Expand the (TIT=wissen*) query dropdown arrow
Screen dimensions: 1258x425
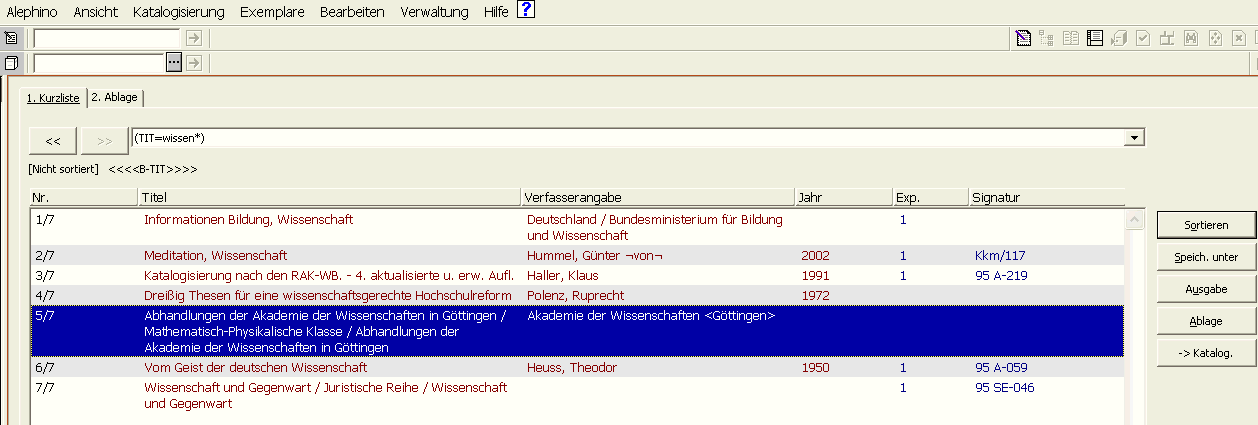pos(1135,138)
